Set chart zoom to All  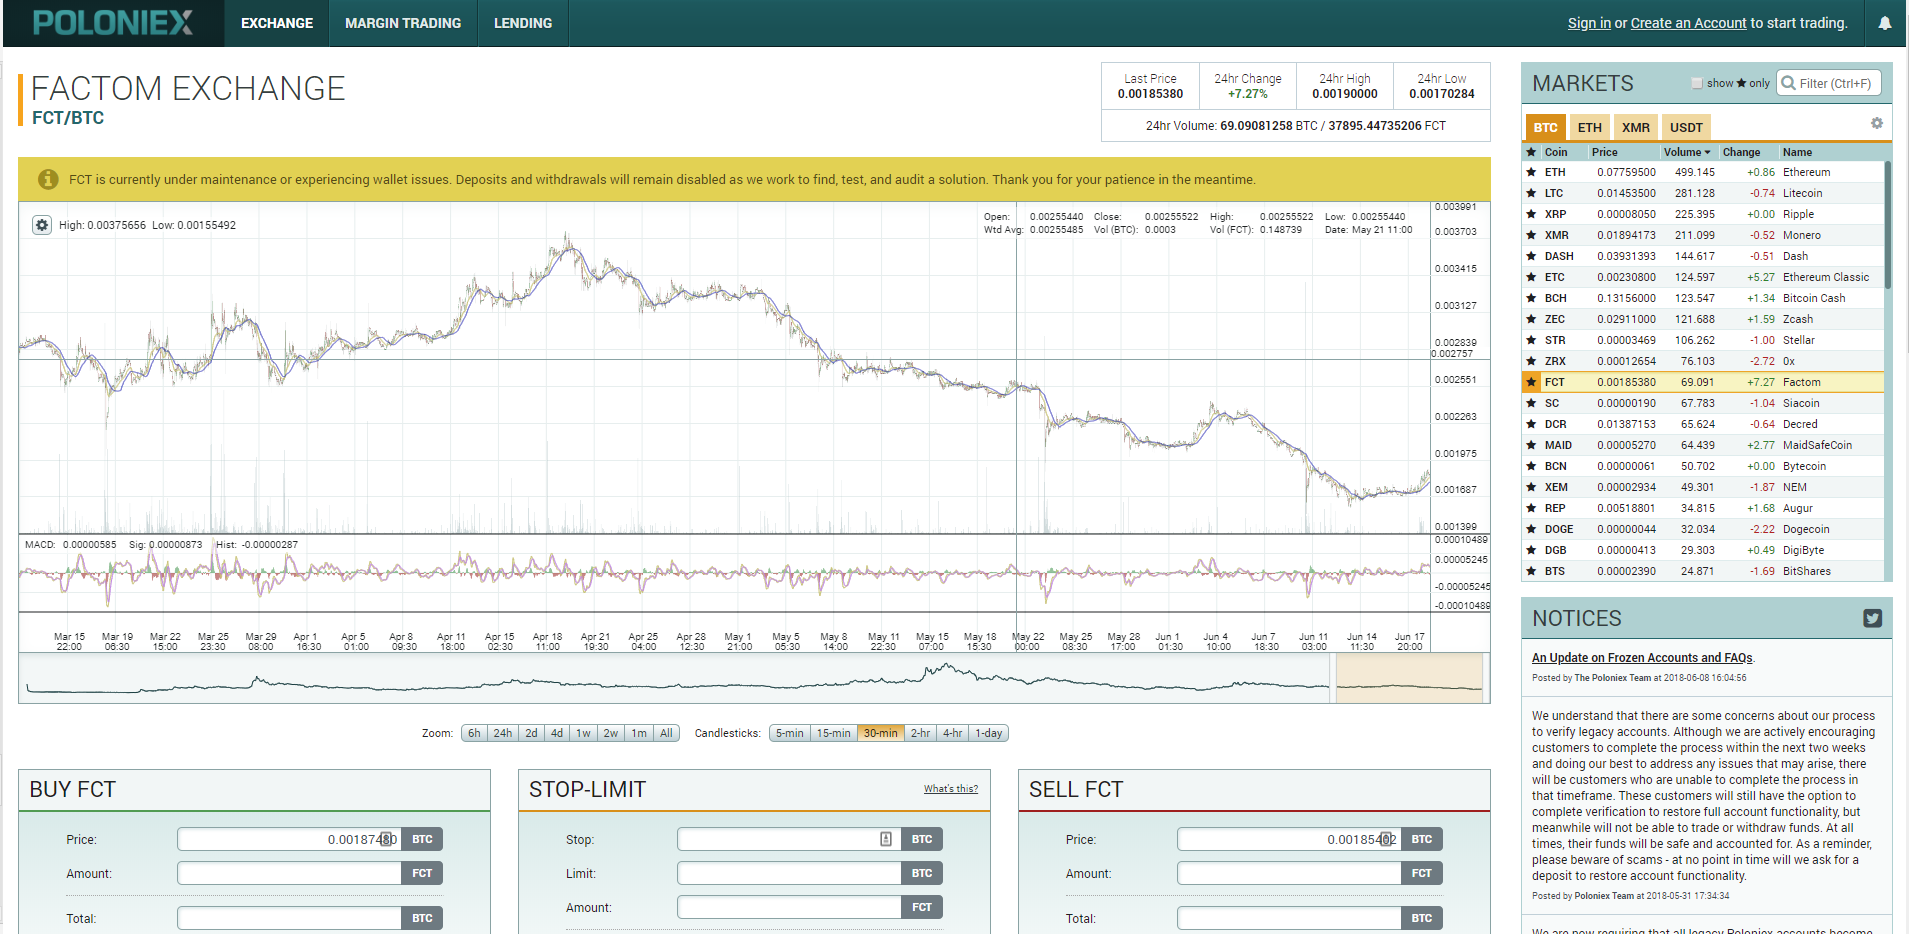coord(666,733)
